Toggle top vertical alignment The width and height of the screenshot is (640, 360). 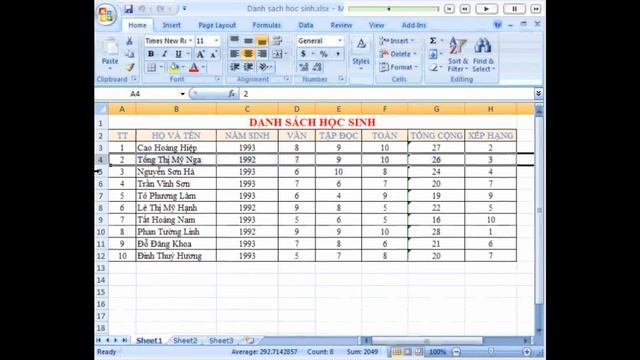234,40
